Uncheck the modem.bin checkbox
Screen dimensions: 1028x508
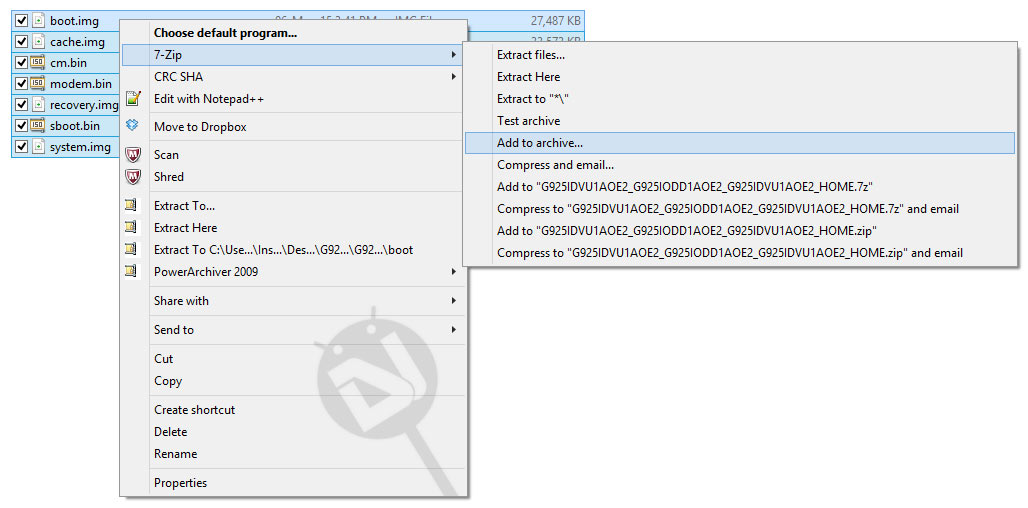click(x=22, y=84)
